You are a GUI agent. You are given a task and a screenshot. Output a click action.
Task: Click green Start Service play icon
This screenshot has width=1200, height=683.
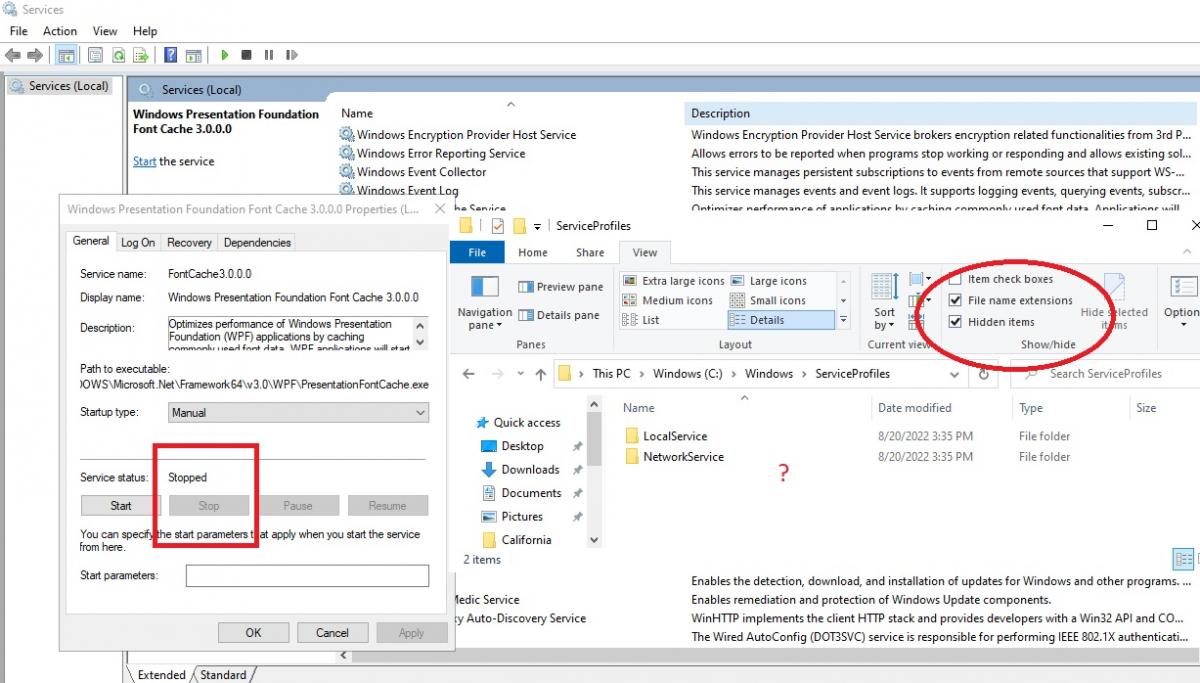coord(225,55)
